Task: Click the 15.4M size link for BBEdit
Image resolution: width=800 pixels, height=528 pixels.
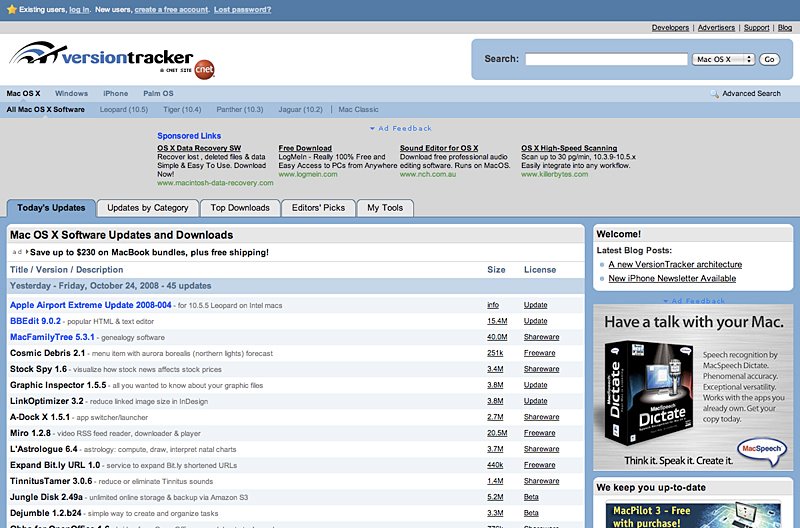Action: (x=497, y=321)
